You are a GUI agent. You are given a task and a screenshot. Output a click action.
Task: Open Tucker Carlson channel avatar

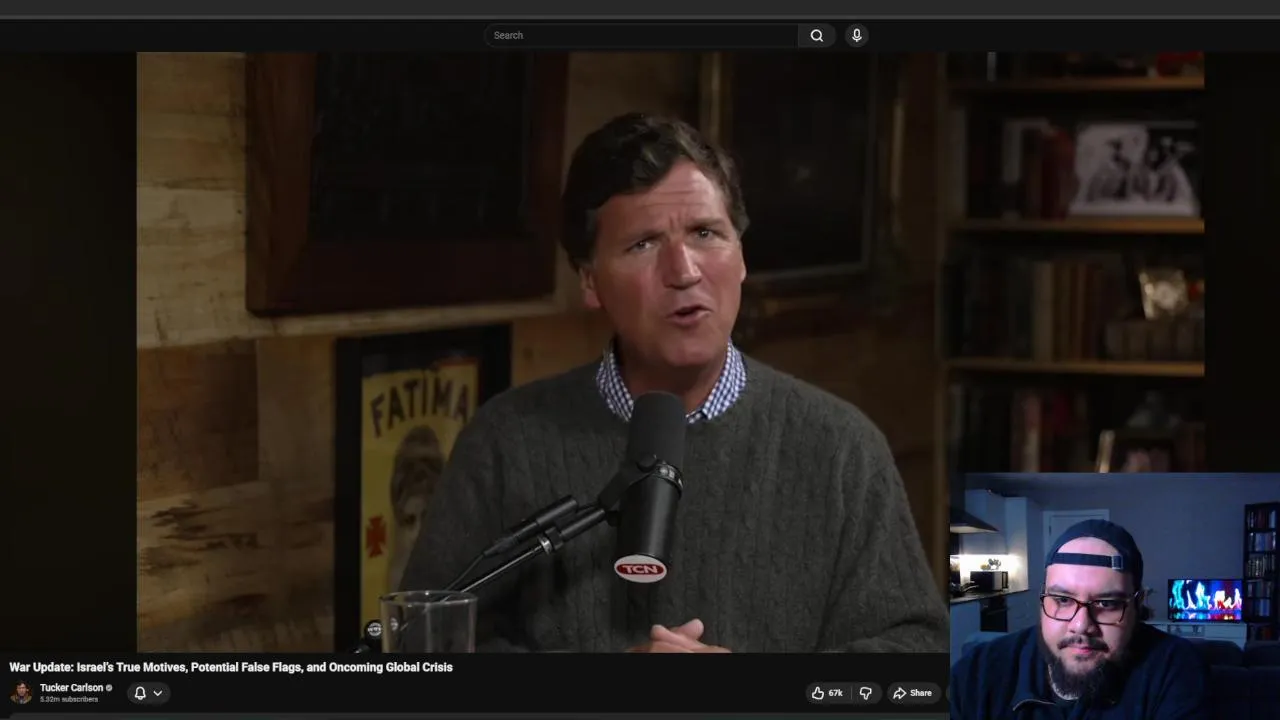point(21,693)
